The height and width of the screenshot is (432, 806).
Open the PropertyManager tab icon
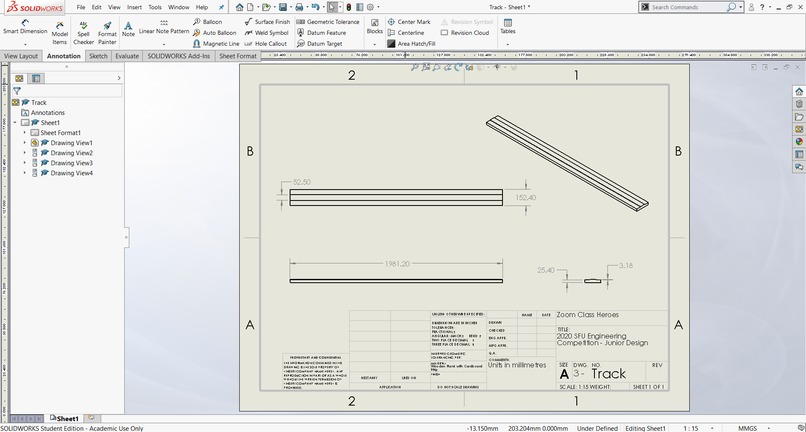coord(36,78)
